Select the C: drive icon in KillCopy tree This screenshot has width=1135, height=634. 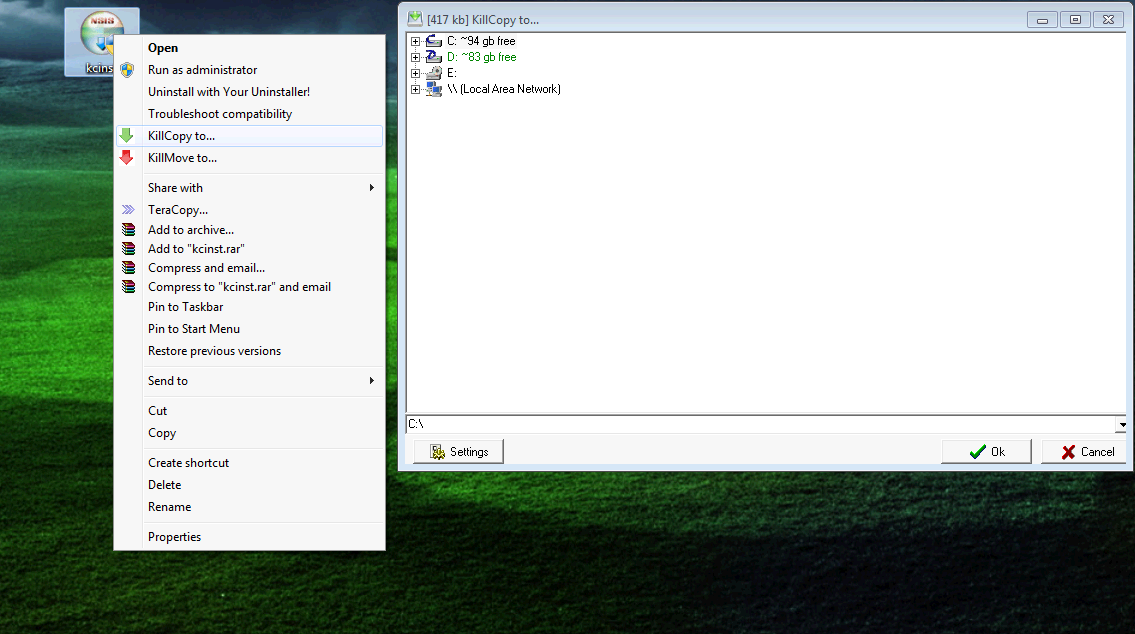click(434, 41)
